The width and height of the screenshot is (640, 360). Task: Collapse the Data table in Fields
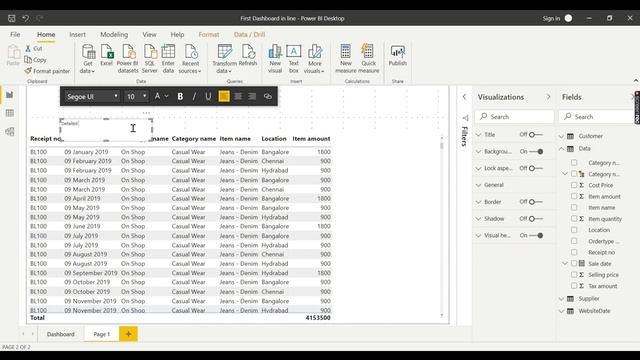pos(561,149)
